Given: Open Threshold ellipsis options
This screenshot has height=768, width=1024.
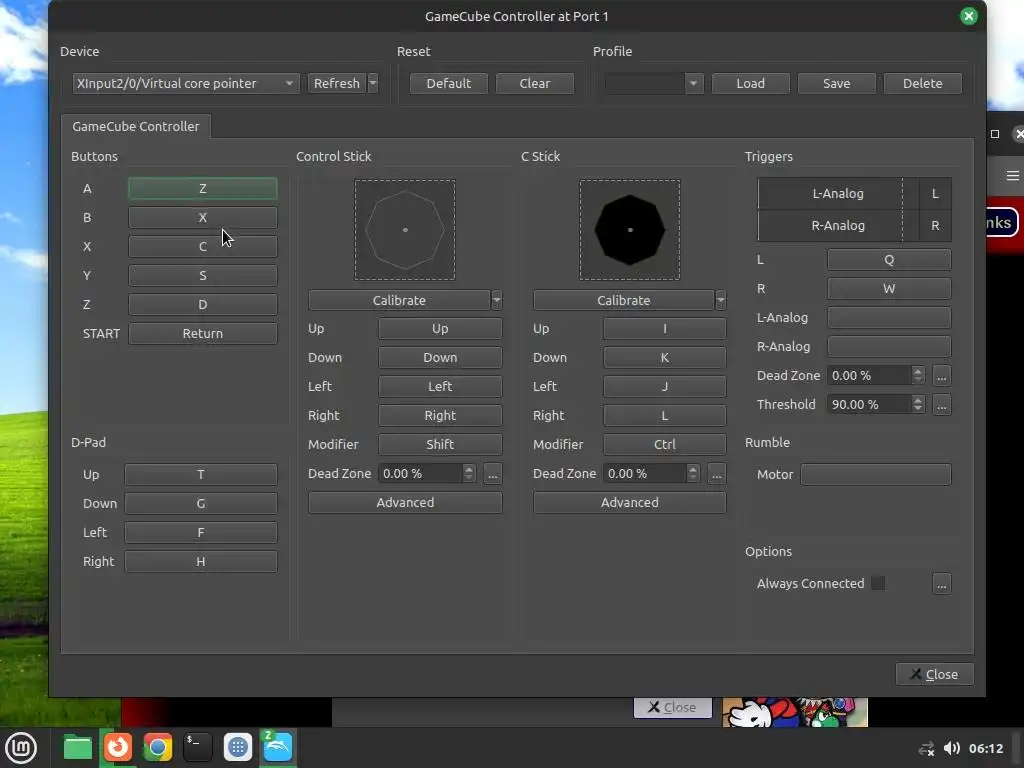Looking at the screenshot, I should (942, 404).
